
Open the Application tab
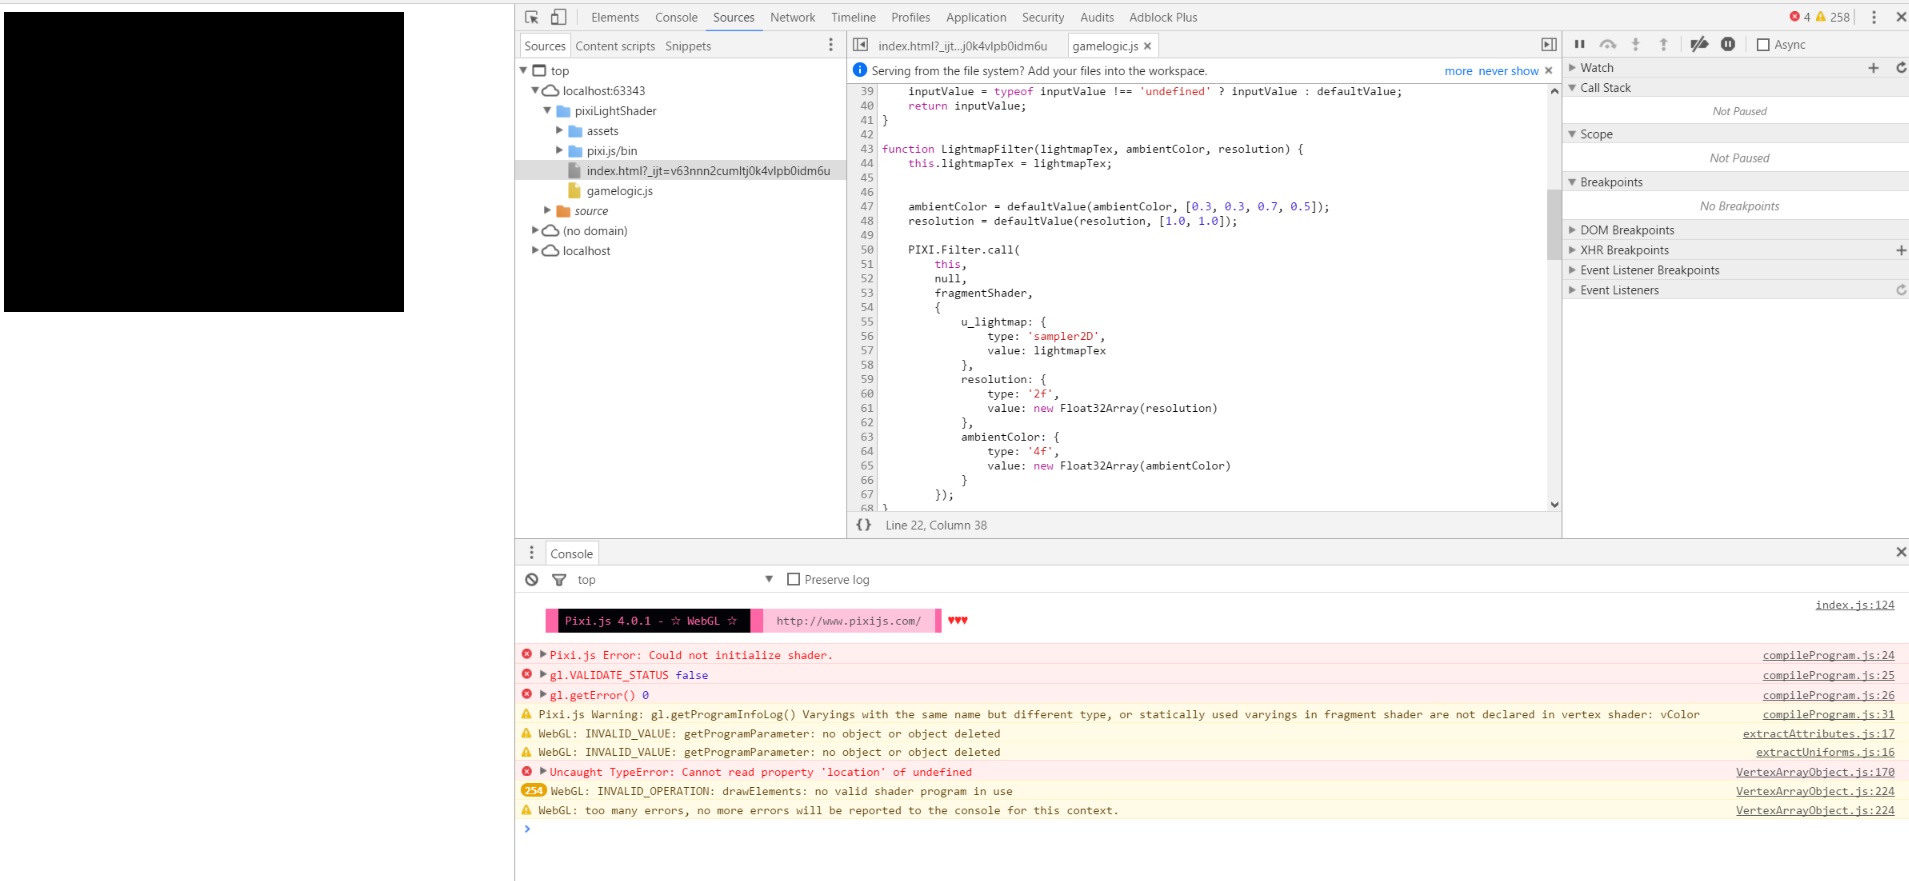(976, 17)
